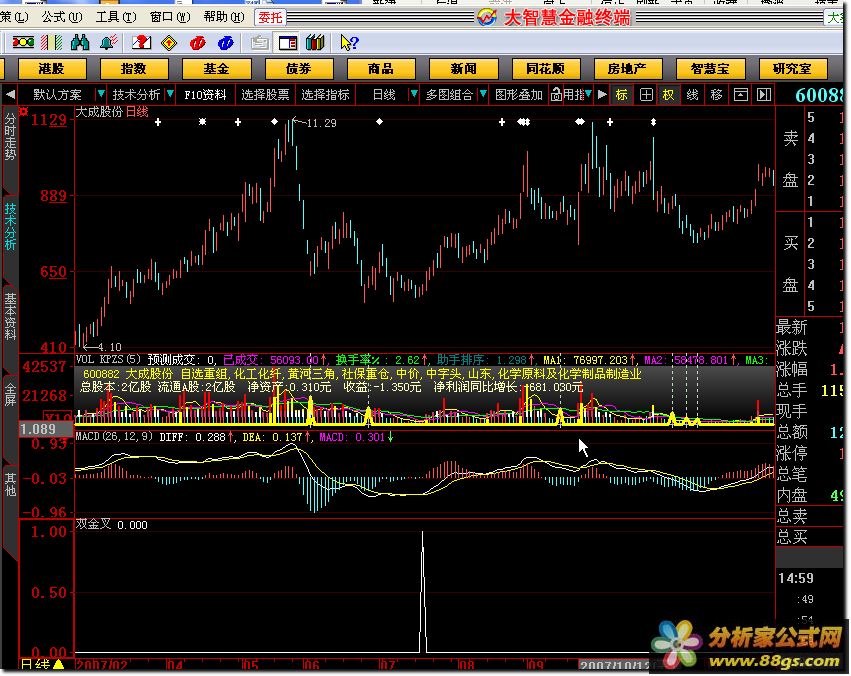851x676 pixels.
Task: Toggle the 标 marker button
Action: 621,95
